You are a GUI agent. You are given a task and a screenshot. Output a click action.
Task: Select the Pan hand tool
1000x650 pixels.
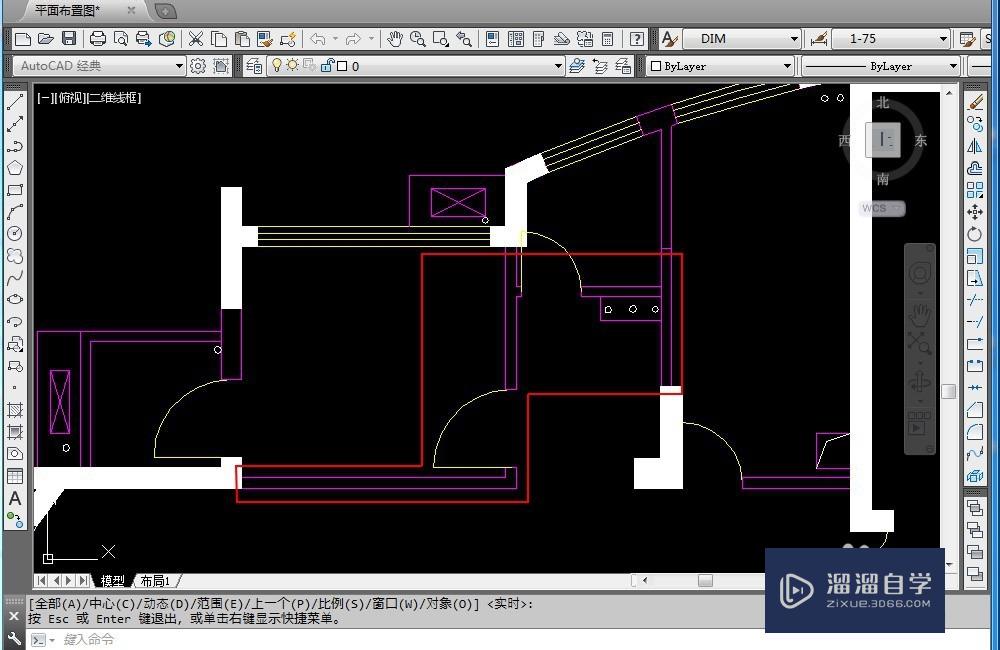coord(395,40)
